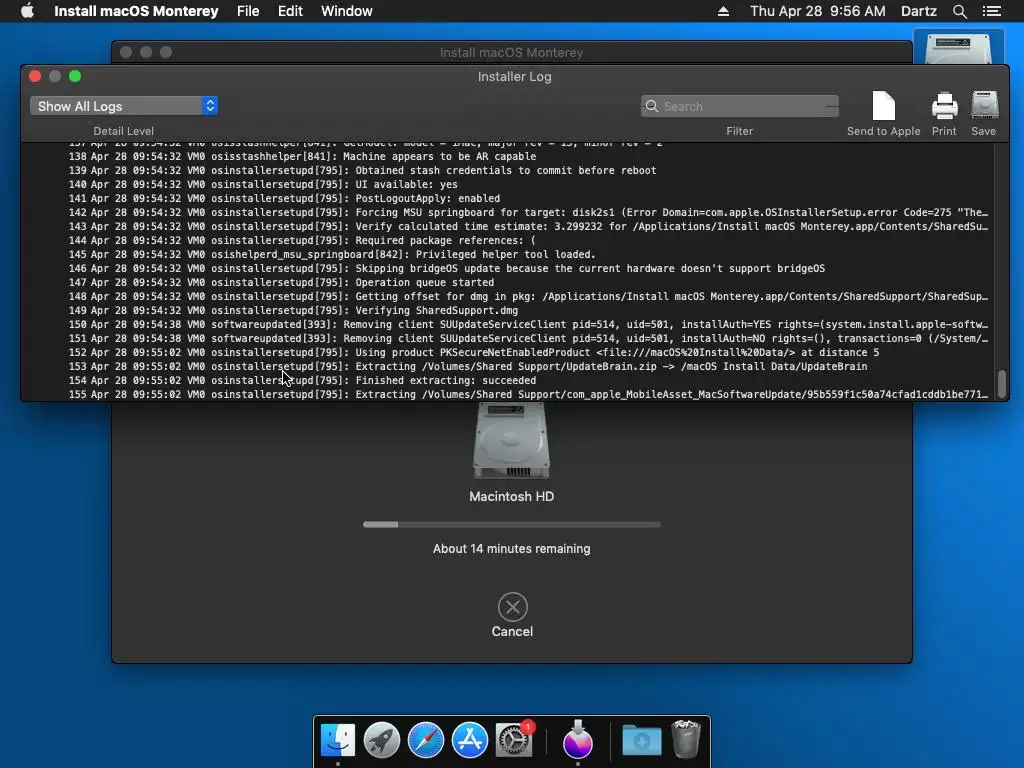Select log line 146 Skipping bridgeOS update

click(509, 268)
